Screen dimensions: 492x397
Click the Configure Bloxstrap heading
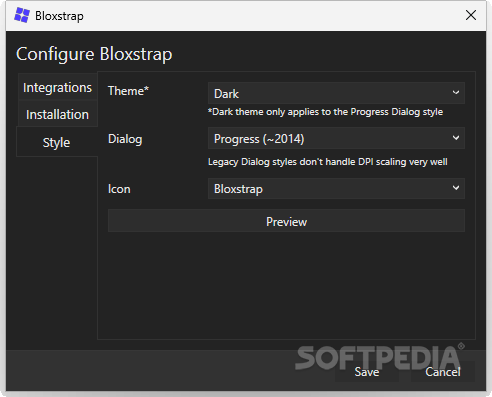[94, 54]
